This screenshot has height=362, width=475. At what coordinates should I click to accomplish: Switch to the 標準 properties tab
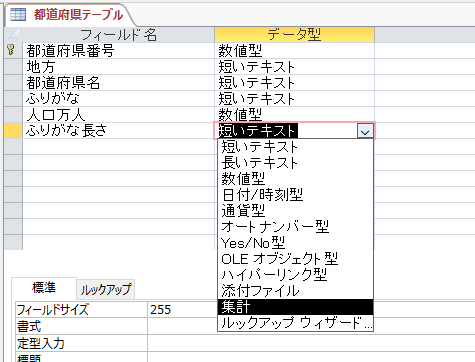click(x=44, y=288)
